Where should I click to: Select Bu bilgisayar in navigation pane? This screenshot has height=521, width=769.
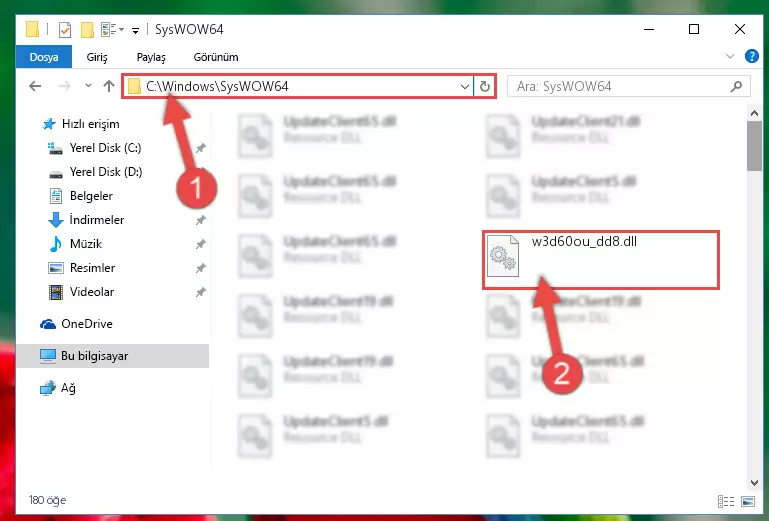94,356
